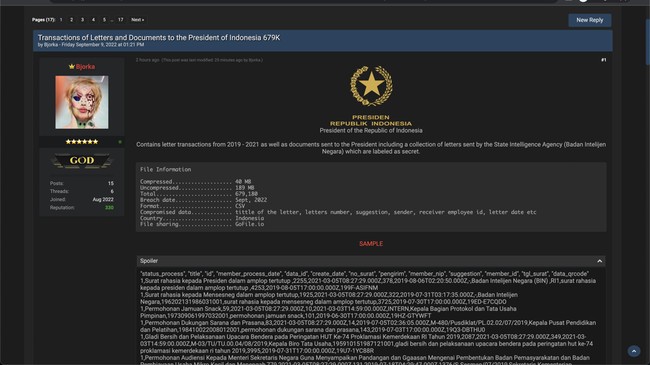
Task: Open Bjorka's avatar image
Action: click(x=82, y=102)
